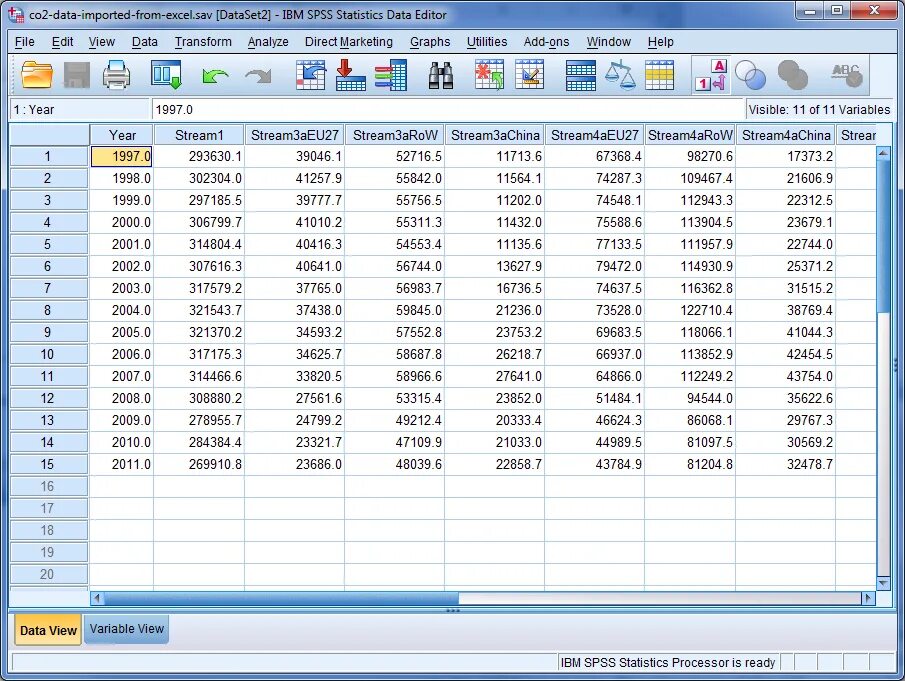Viewport: 905px width, 681px height.
Task: Print using the printer icon
Action: click(117, 75)
